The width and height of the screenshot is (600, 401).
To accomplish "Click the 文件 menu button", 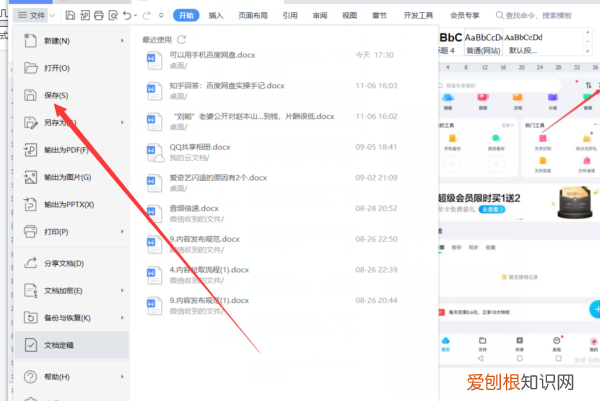I will (x=32, y=15).
